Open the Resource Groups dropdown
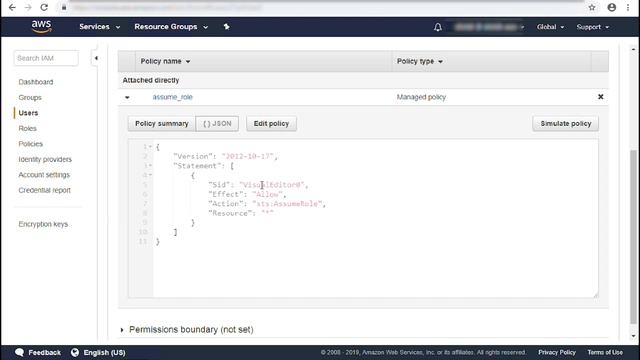 tap(171, 27)
